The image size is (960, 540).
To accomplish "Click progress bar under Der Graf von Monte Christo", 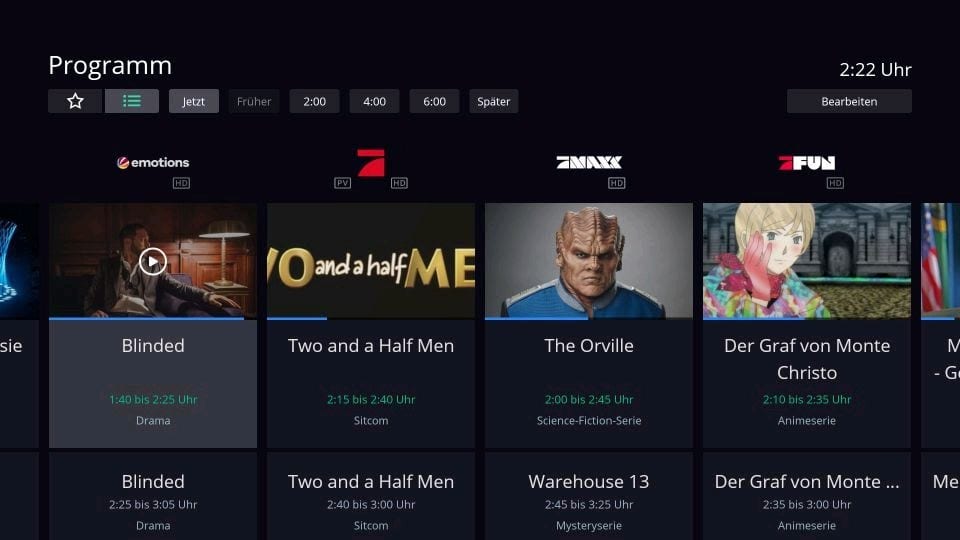I will coord(807,318).
